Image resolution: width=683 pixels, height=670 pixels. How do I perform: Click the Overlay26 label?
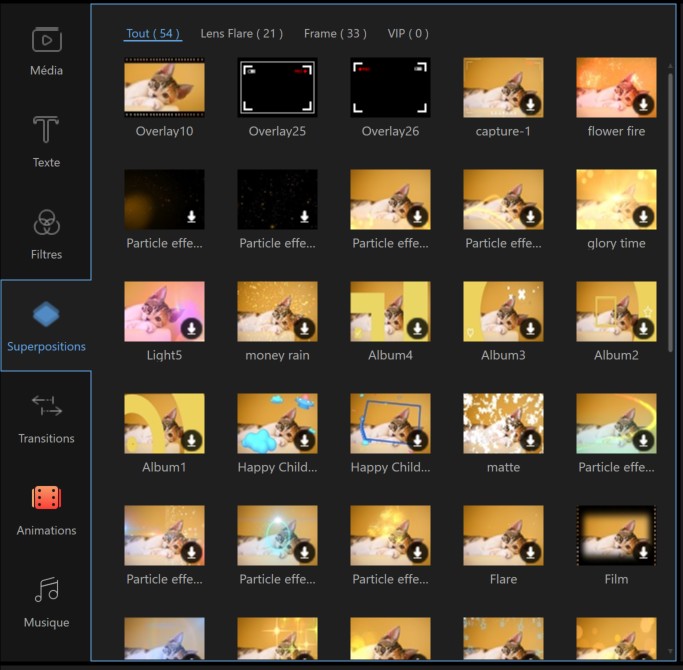click(390, 131)
